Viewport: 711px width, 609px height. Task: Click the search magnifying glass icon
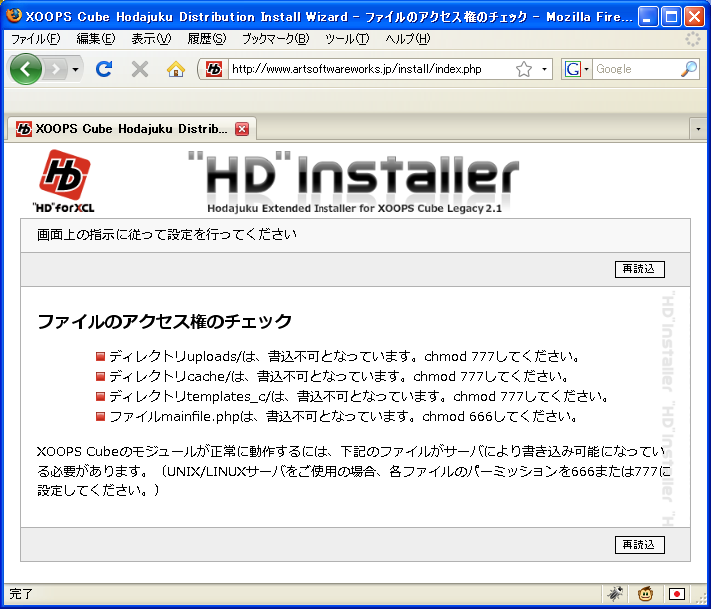click(x=689, y=69)
